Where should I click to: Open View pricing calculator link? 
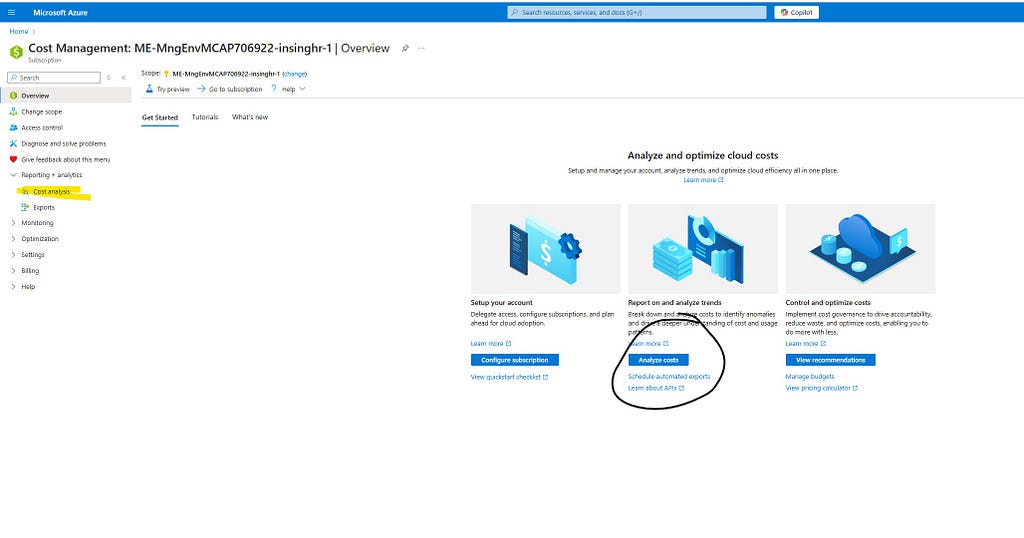coord(822,388)
